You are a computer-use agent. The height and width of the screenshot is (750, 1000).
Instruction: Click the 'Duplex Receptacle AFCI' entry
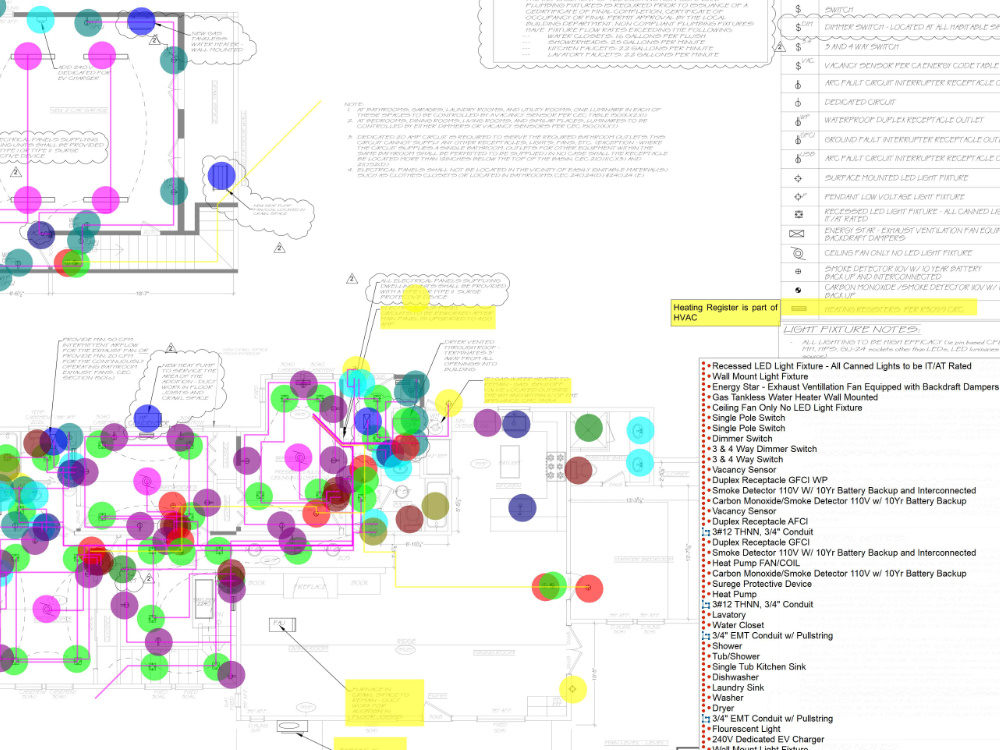pyautogui.click(x=760, y=522)
